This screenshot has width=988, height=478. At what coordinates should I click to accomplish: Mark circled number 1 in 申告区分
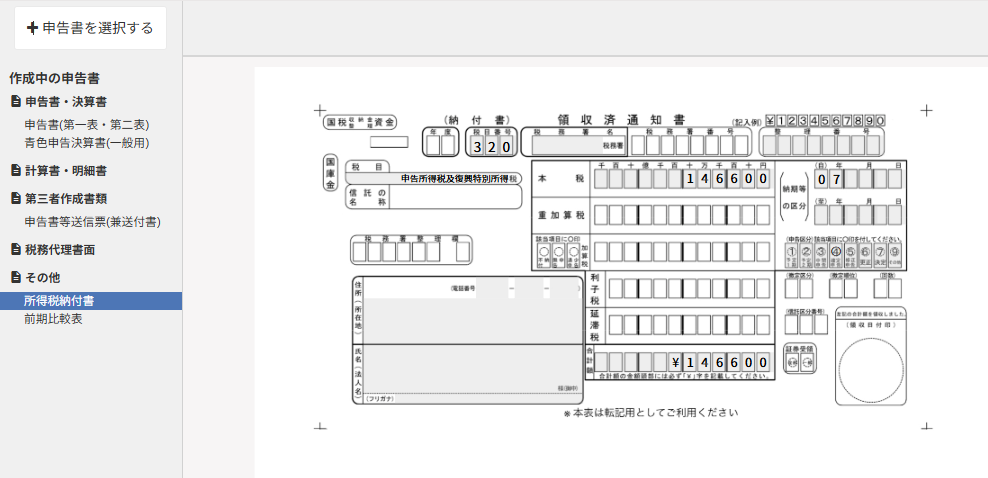tap(791, 255)
